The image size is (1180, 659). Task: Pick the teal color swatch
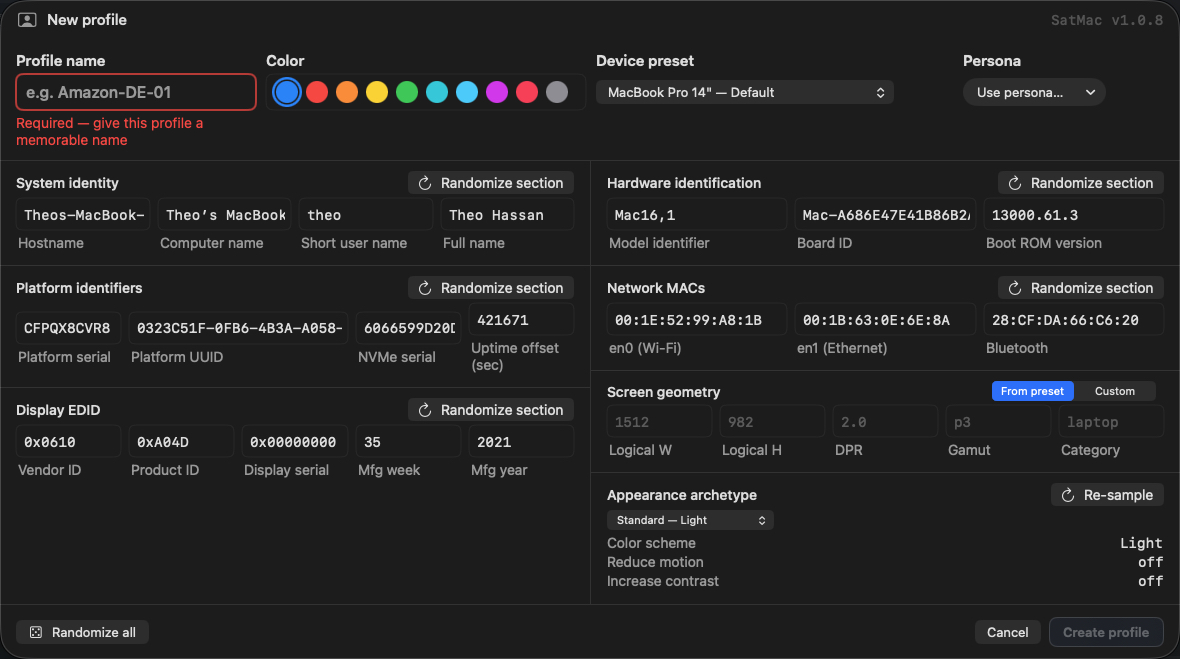(x=437, y=93)
